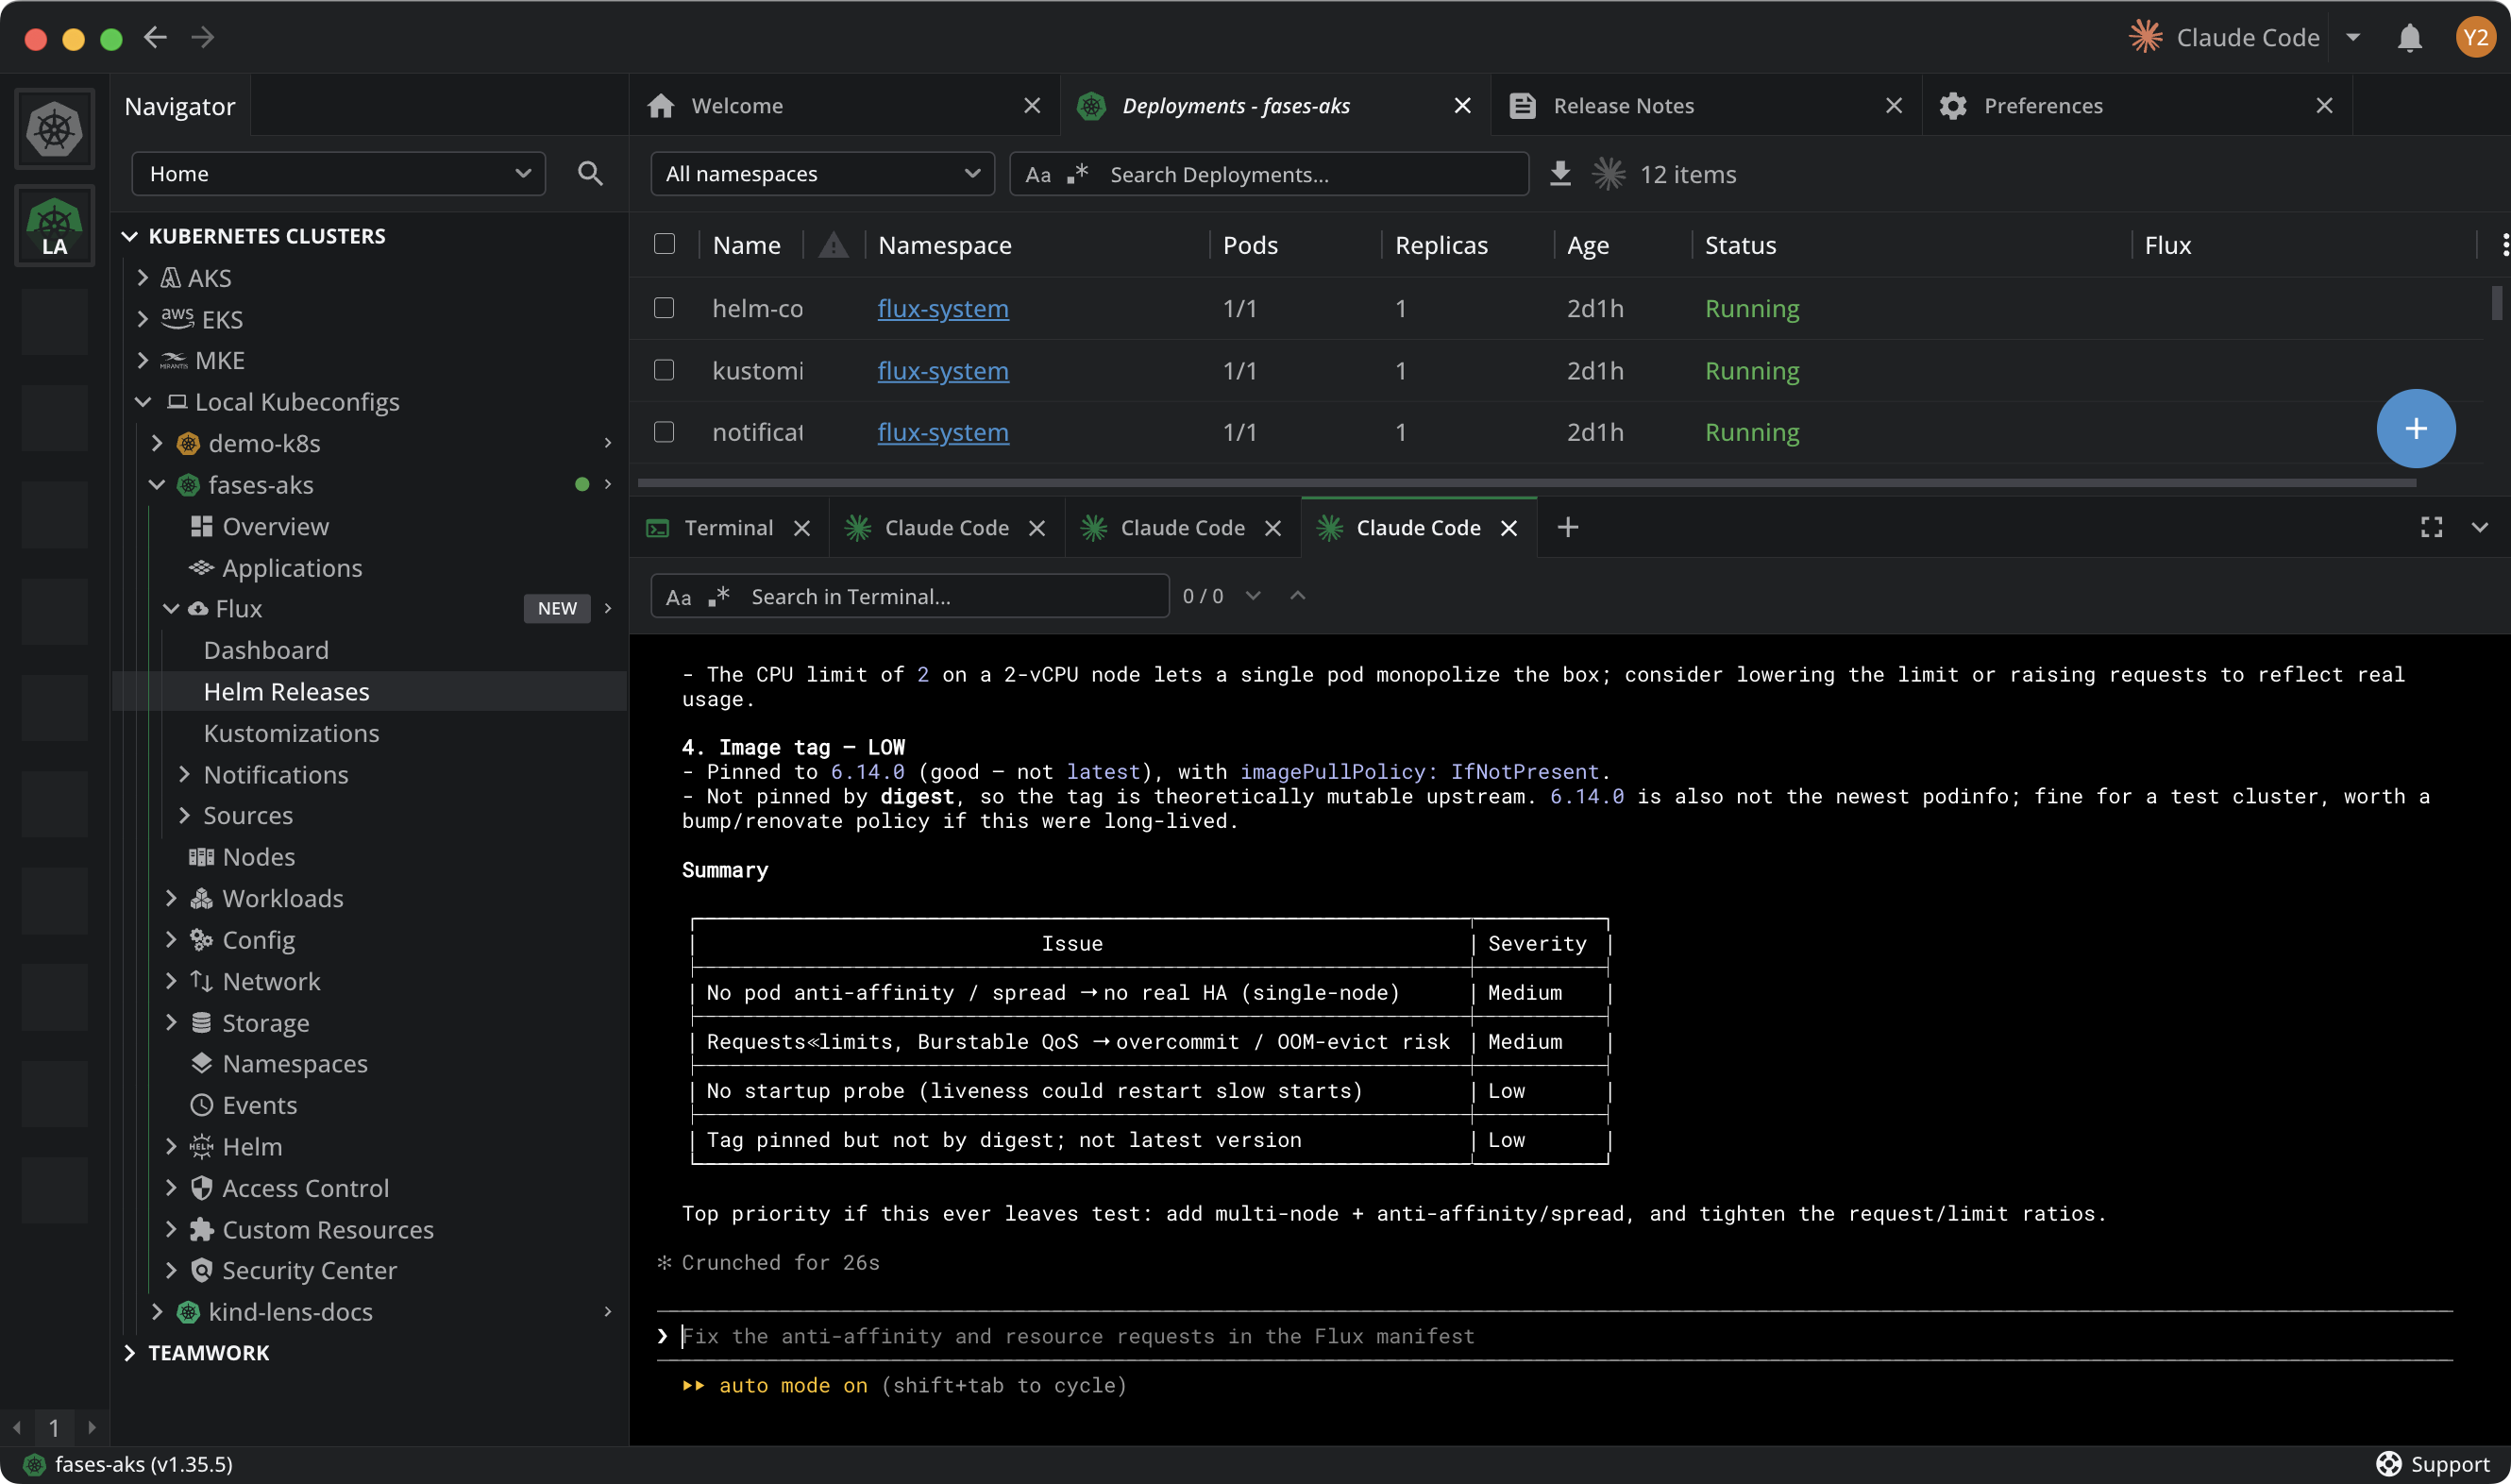Expand the TEAMWORK section

(129, 1353)
